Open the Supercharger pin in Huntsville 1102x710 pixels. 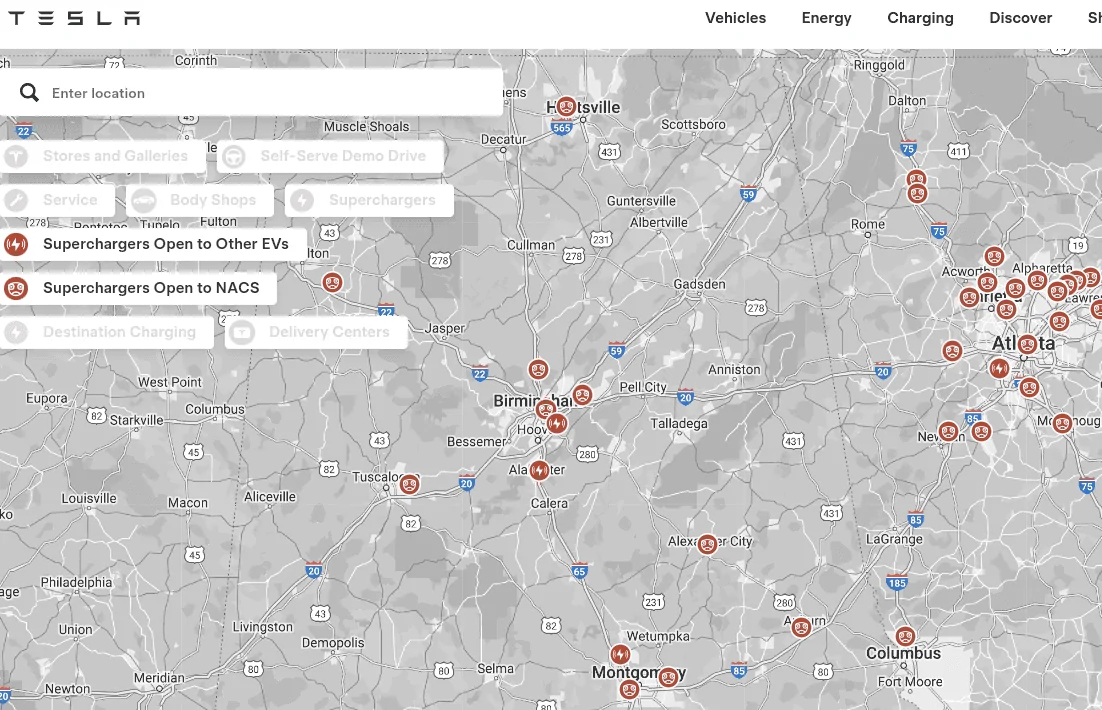pyautogui.click(x=566, y=106)
